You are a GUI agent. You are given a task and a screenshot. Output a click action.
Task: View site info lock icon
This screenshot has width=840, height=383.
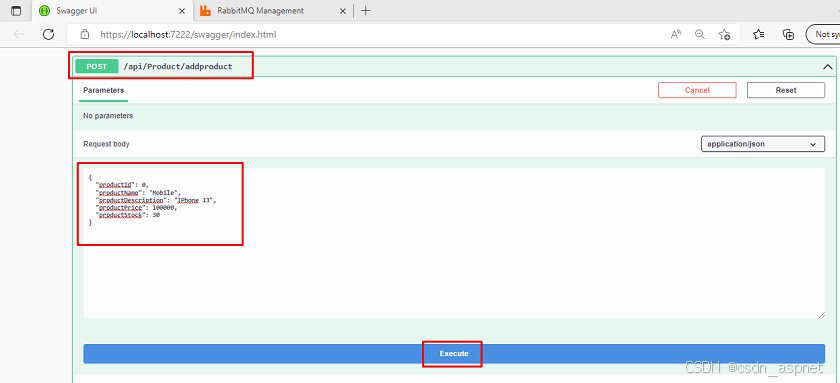click(x=84, y=34)
